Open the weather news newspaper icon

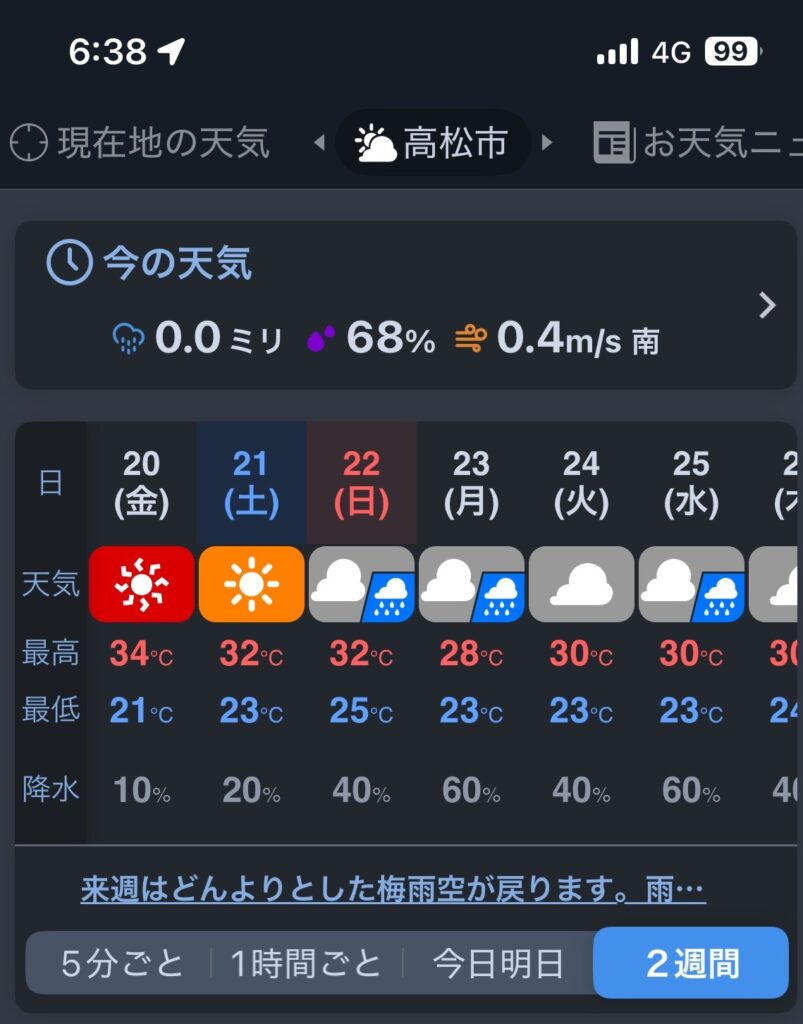614,142
